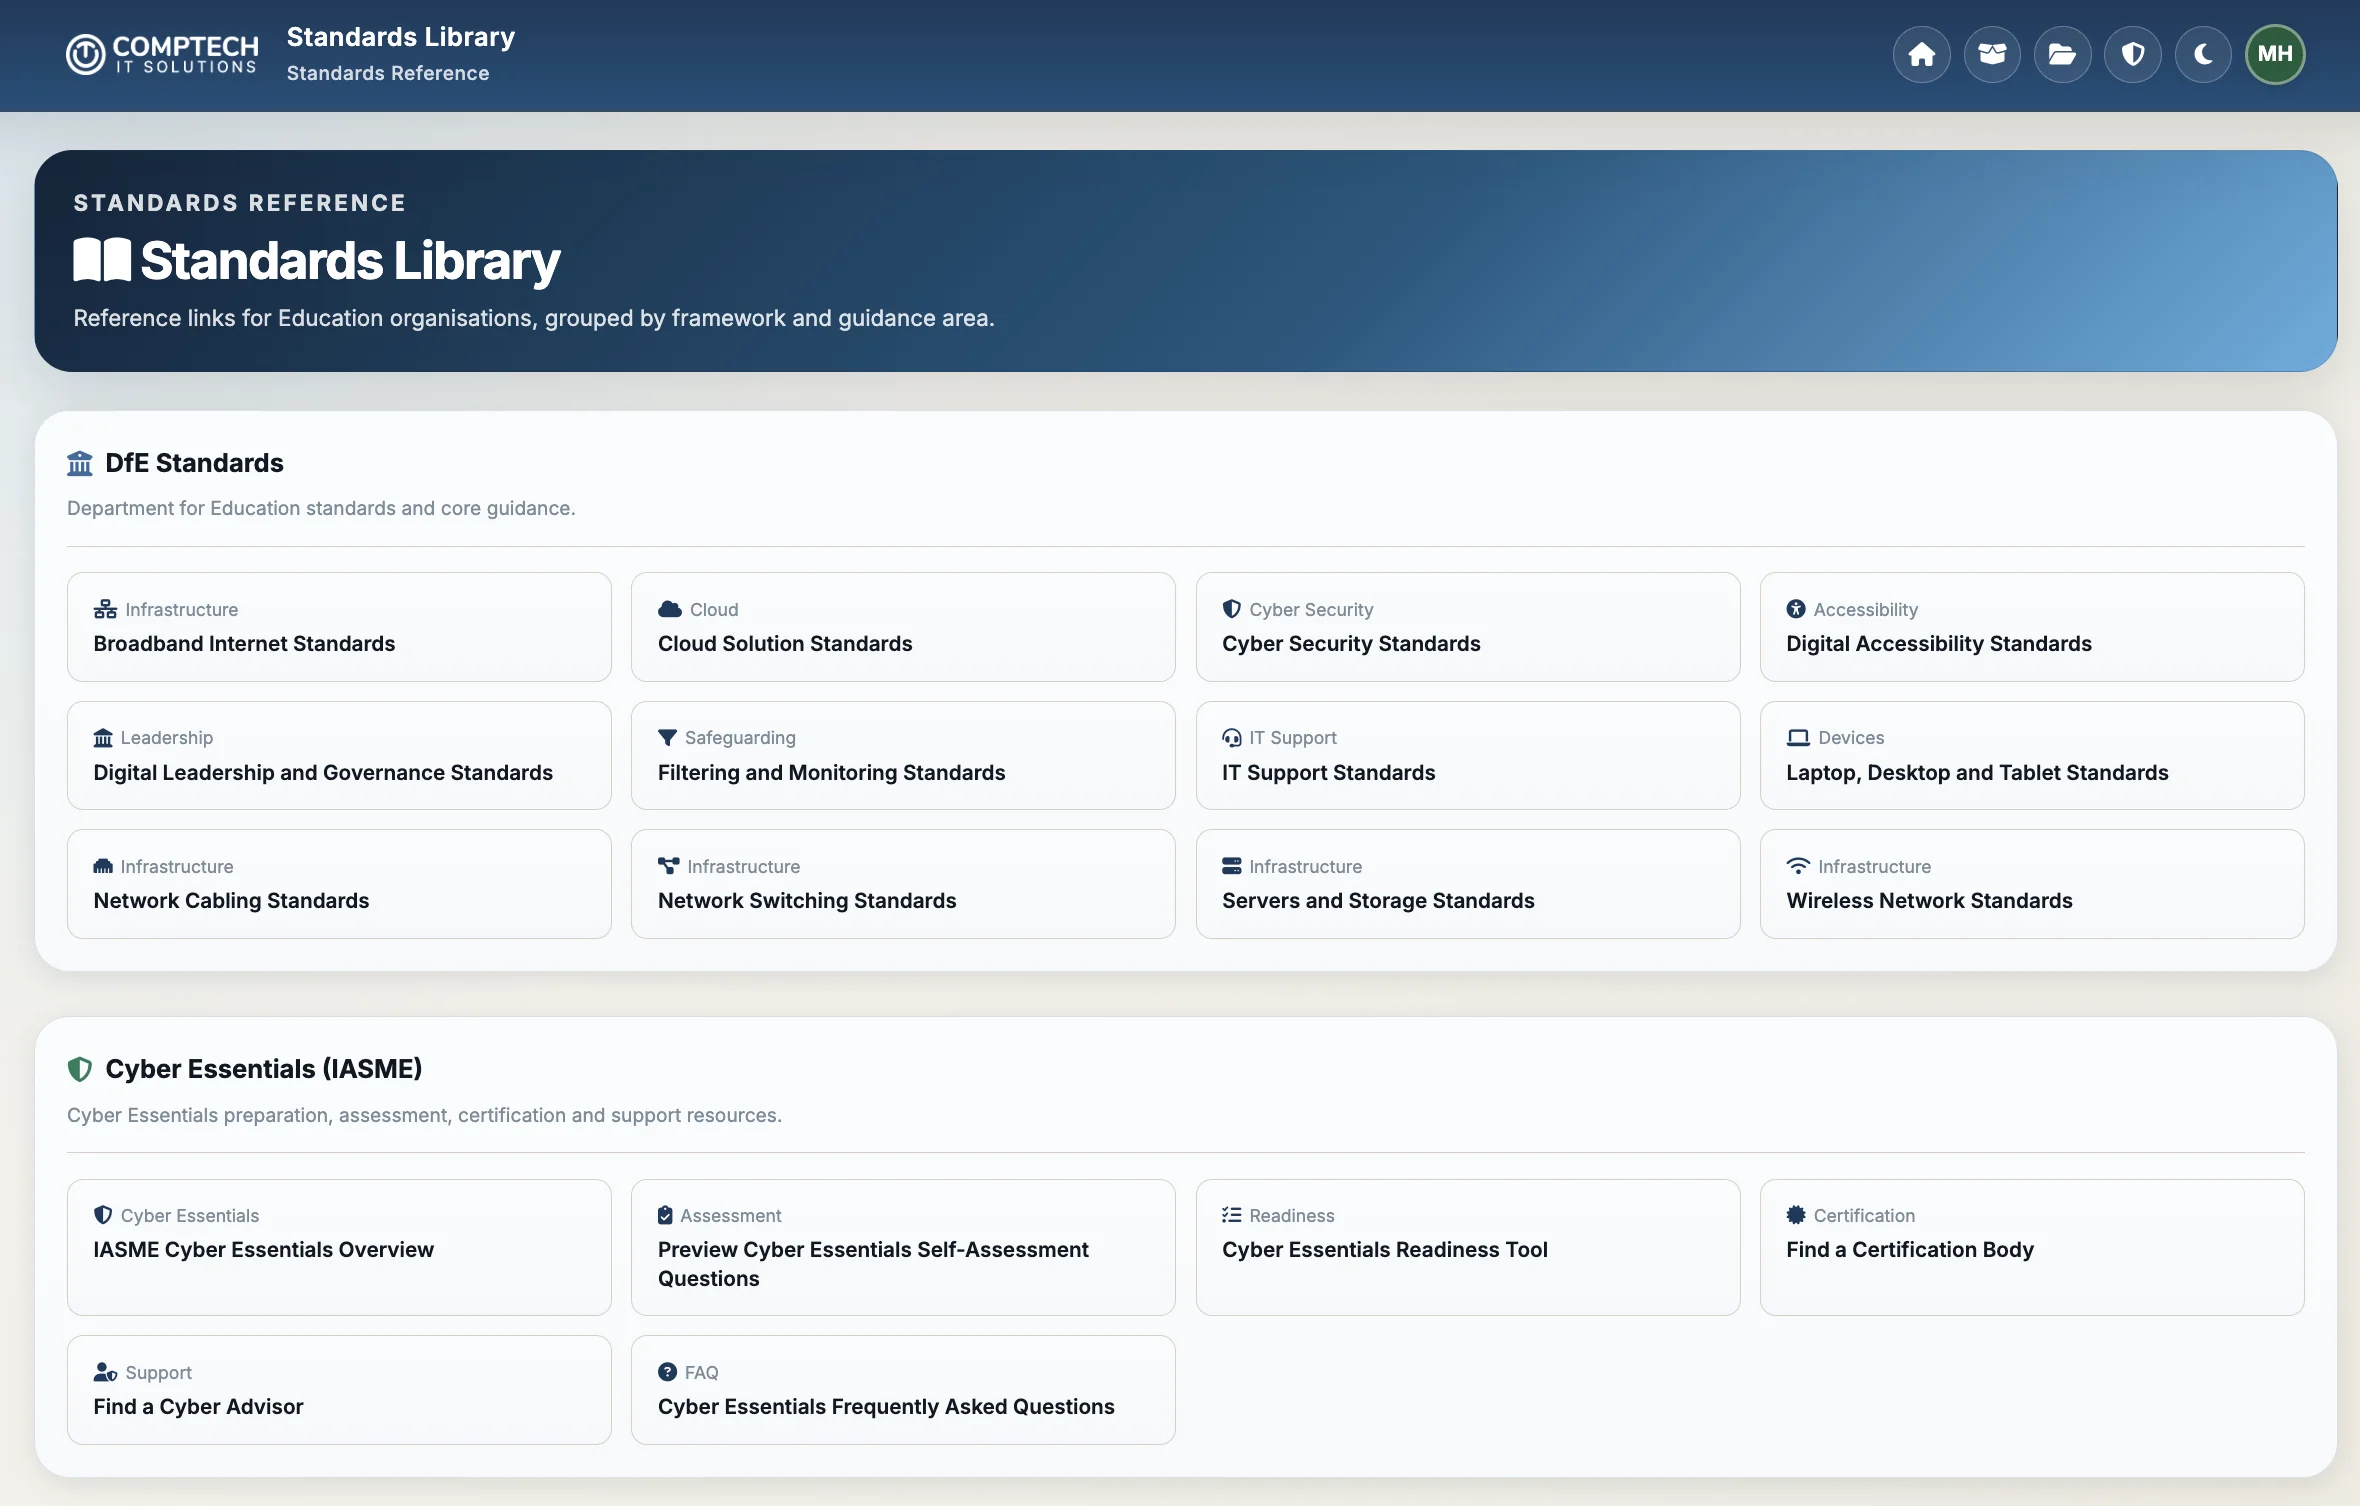Open IT Support Standards card
The height and width of the screenshot is (1506, 2360).
1468,755
